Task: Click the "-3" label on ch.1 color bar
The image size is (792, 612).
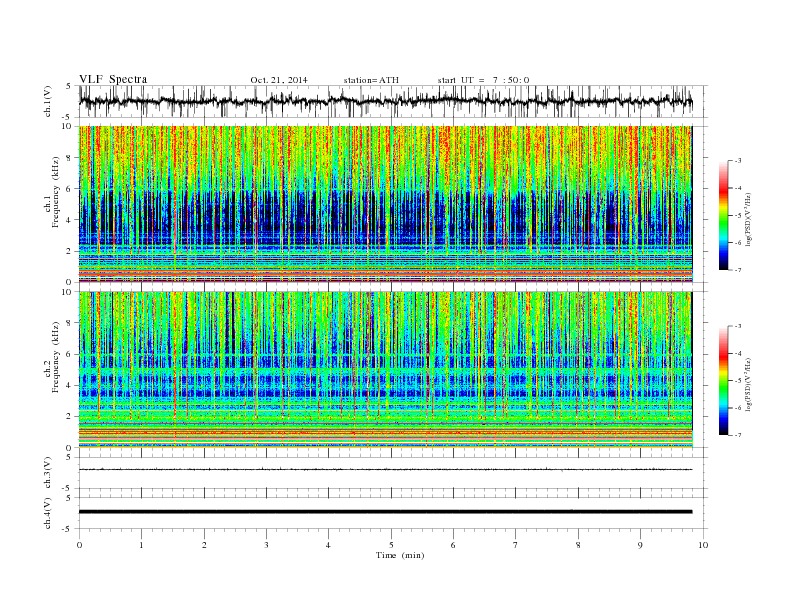Action: 737,161
